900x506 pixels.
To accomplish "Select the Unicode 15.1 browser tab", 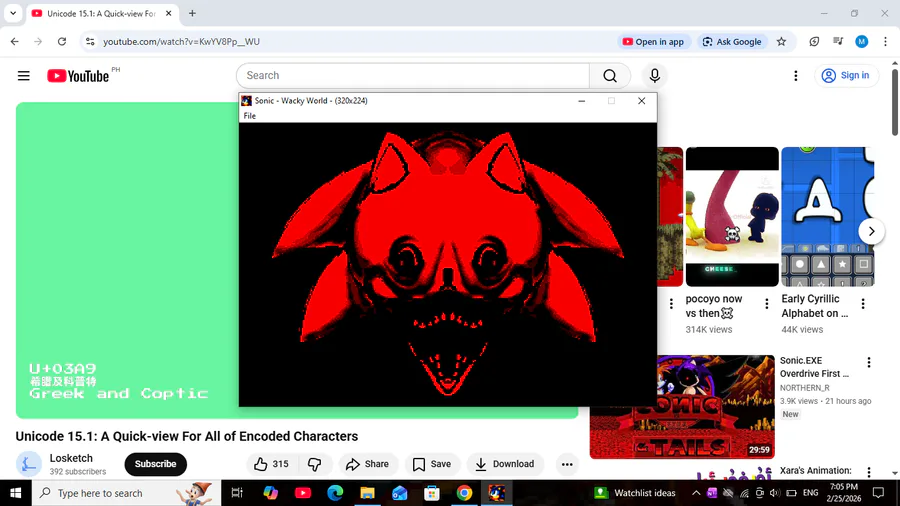I will [x=101, y=13].
